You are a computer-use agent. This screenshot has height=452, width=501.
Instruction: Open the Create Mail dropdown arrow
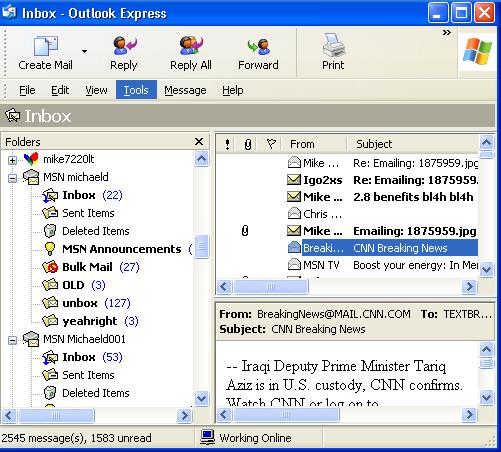[84, 51]
